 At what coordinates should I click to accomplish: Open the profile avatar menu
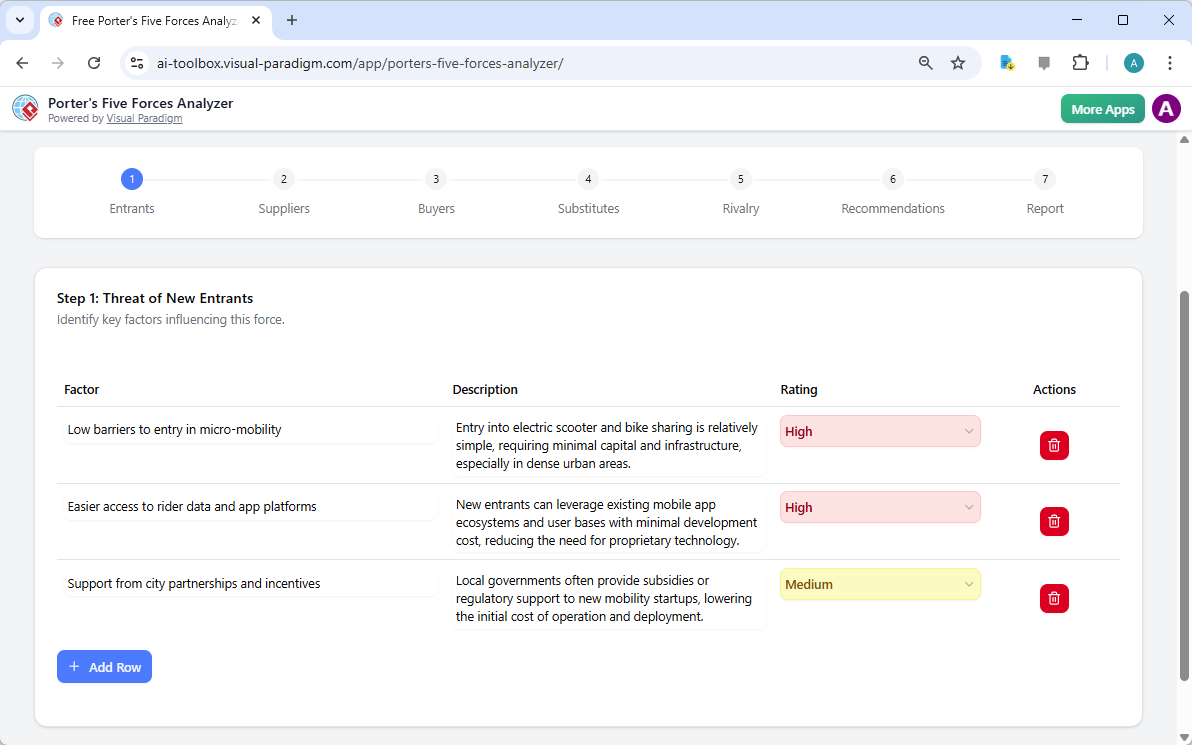1166,108
